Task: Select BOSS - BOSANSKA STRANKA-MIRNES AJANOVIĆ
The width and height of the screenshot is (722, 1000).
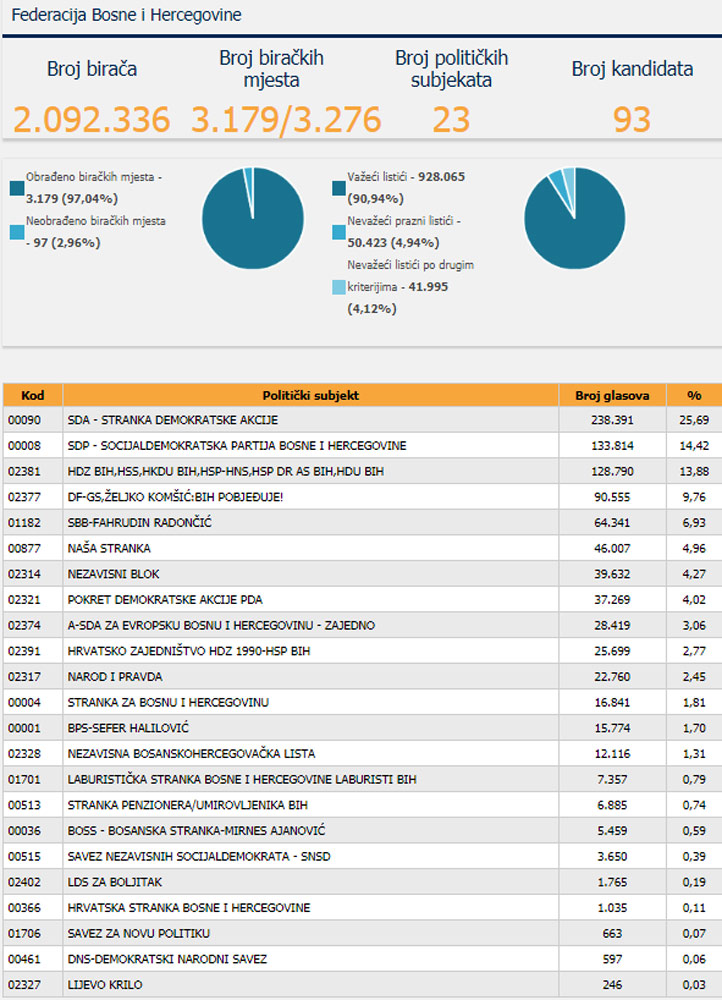Action: tap(196, 830)
